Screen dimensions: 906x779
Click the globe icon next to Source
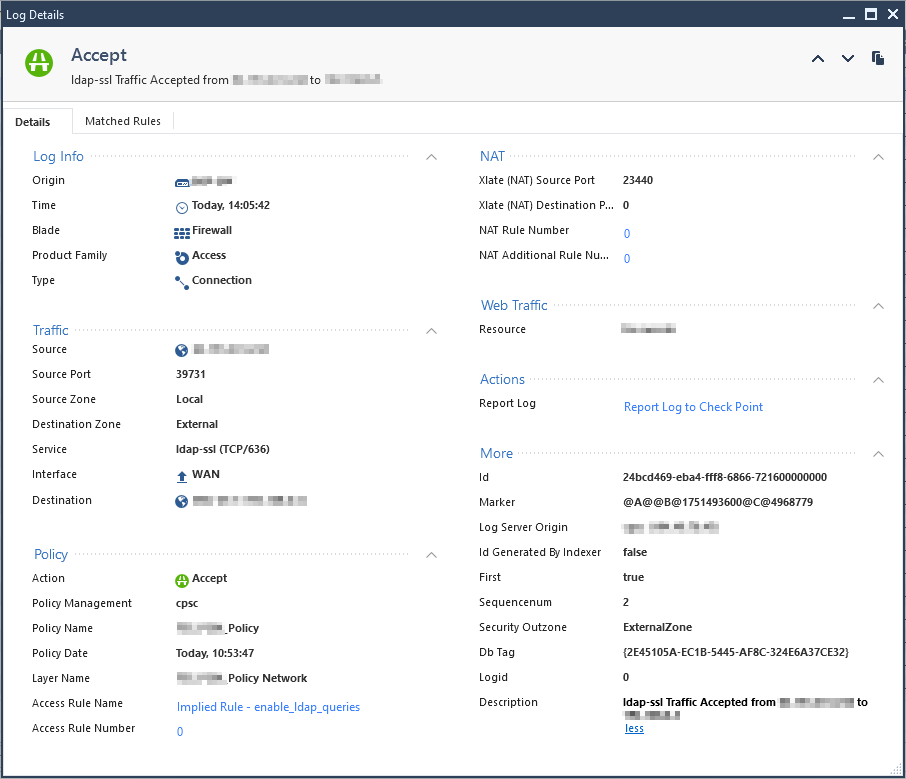(x=182, y=351)
